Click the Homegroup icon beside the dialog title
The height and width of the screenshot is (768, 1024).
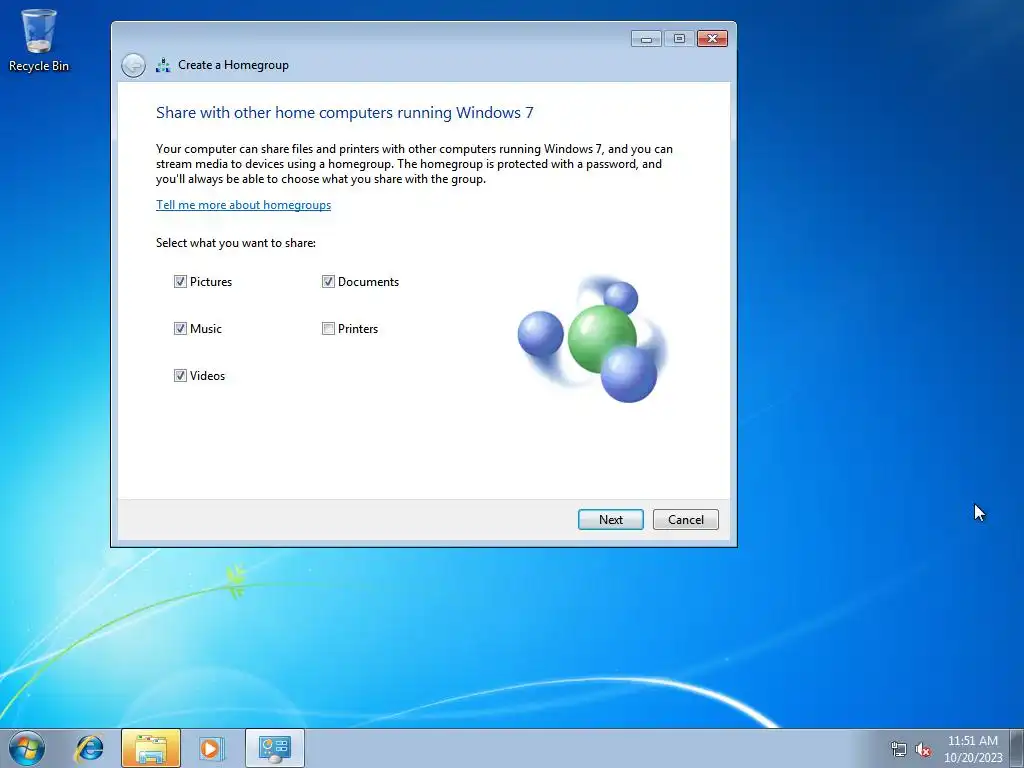163,65
